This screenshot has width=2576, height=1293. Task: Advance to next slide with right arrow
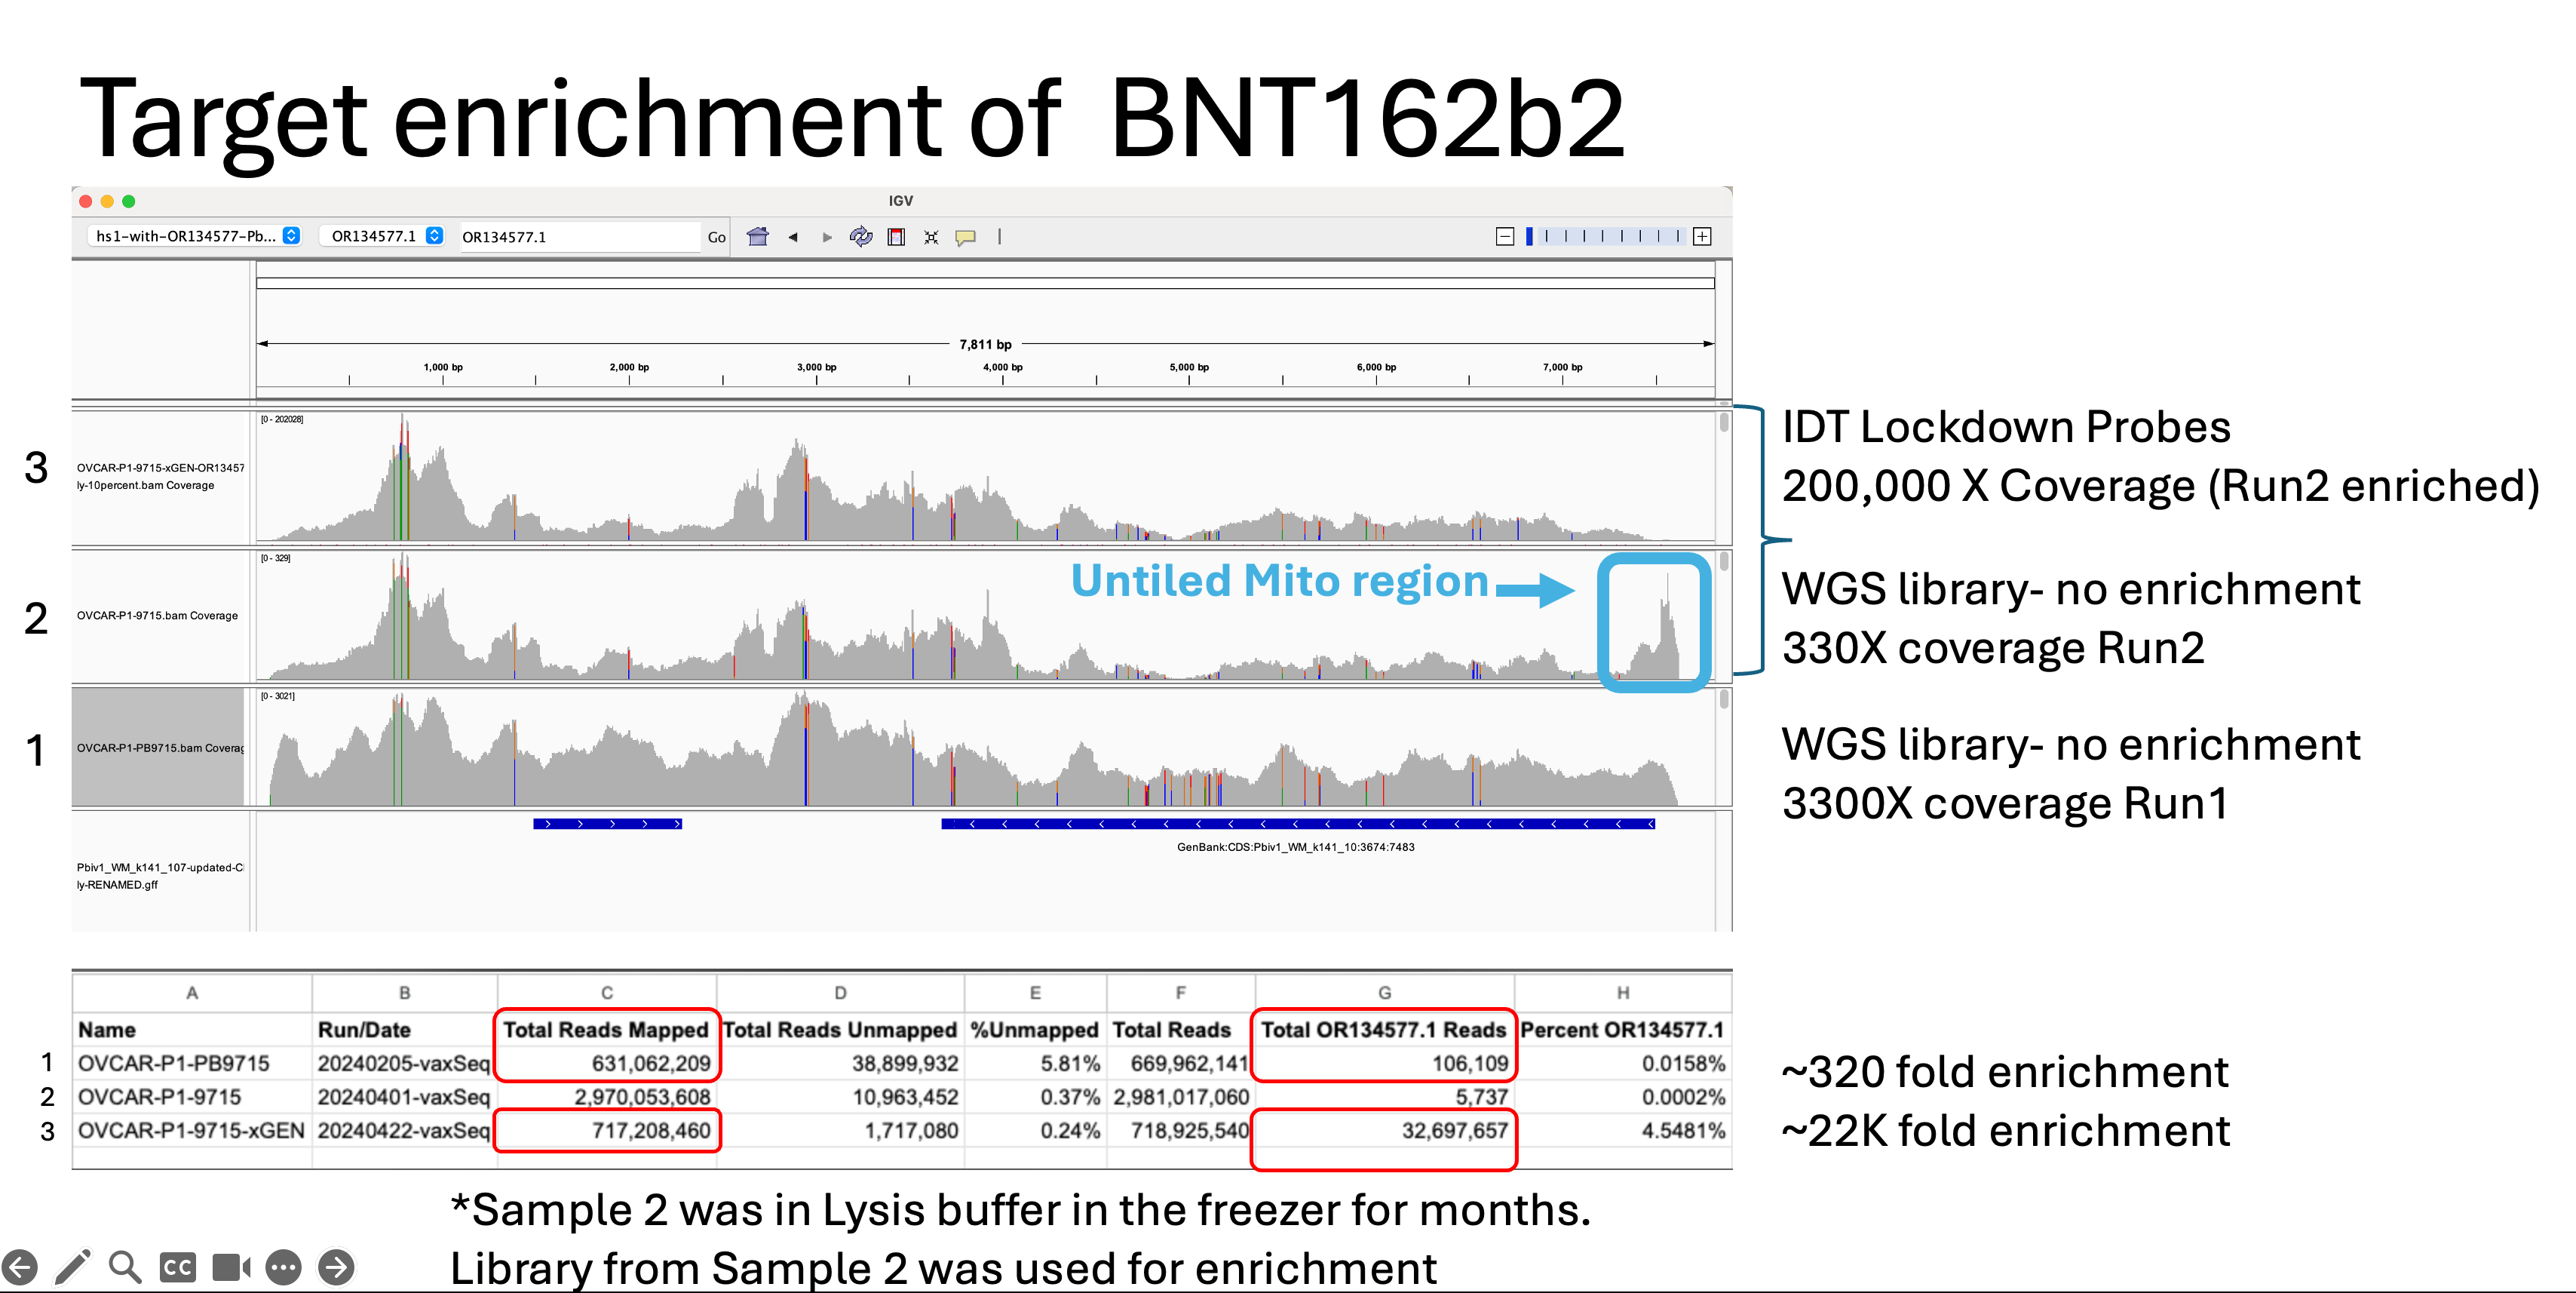[336, 1267]
